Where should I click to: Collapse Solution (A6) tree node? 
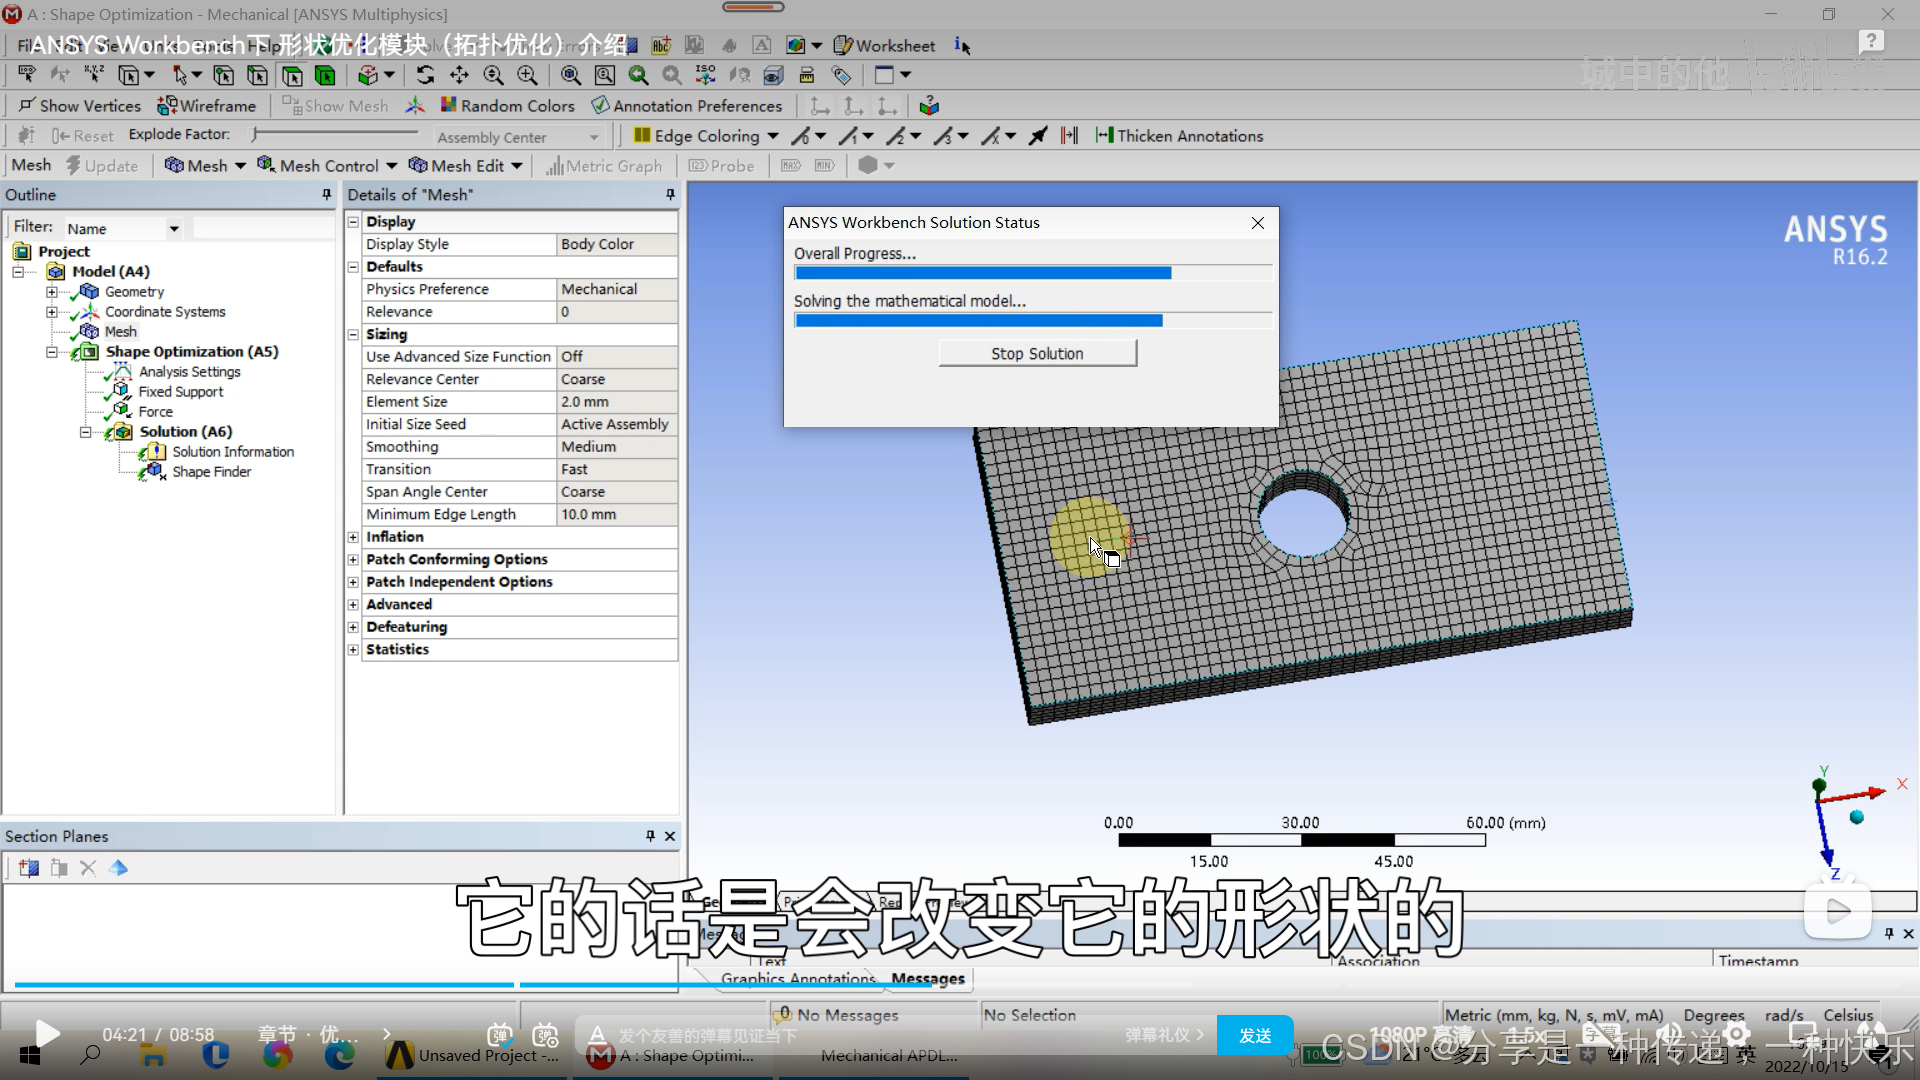[x=86, y=432]
